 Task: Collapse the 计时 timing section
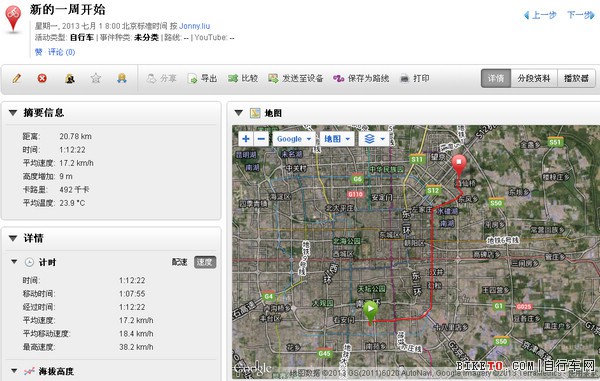click(14, 262)
